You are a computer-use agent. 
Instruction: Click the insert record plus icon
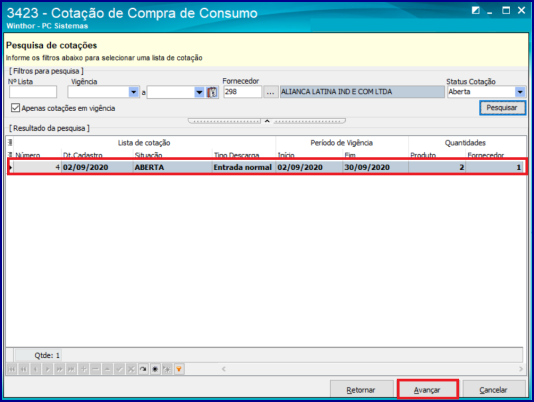click(83, 369)
